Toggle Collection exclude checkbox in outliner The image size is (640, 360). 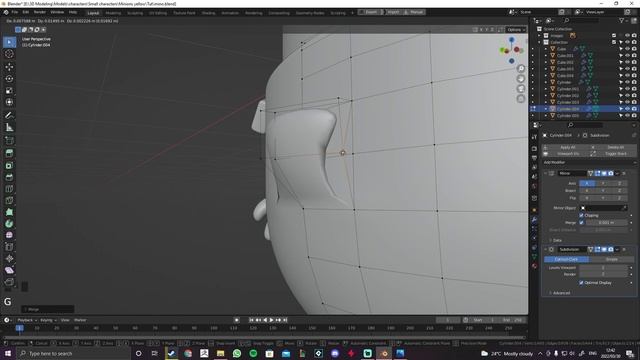(614, 42)
